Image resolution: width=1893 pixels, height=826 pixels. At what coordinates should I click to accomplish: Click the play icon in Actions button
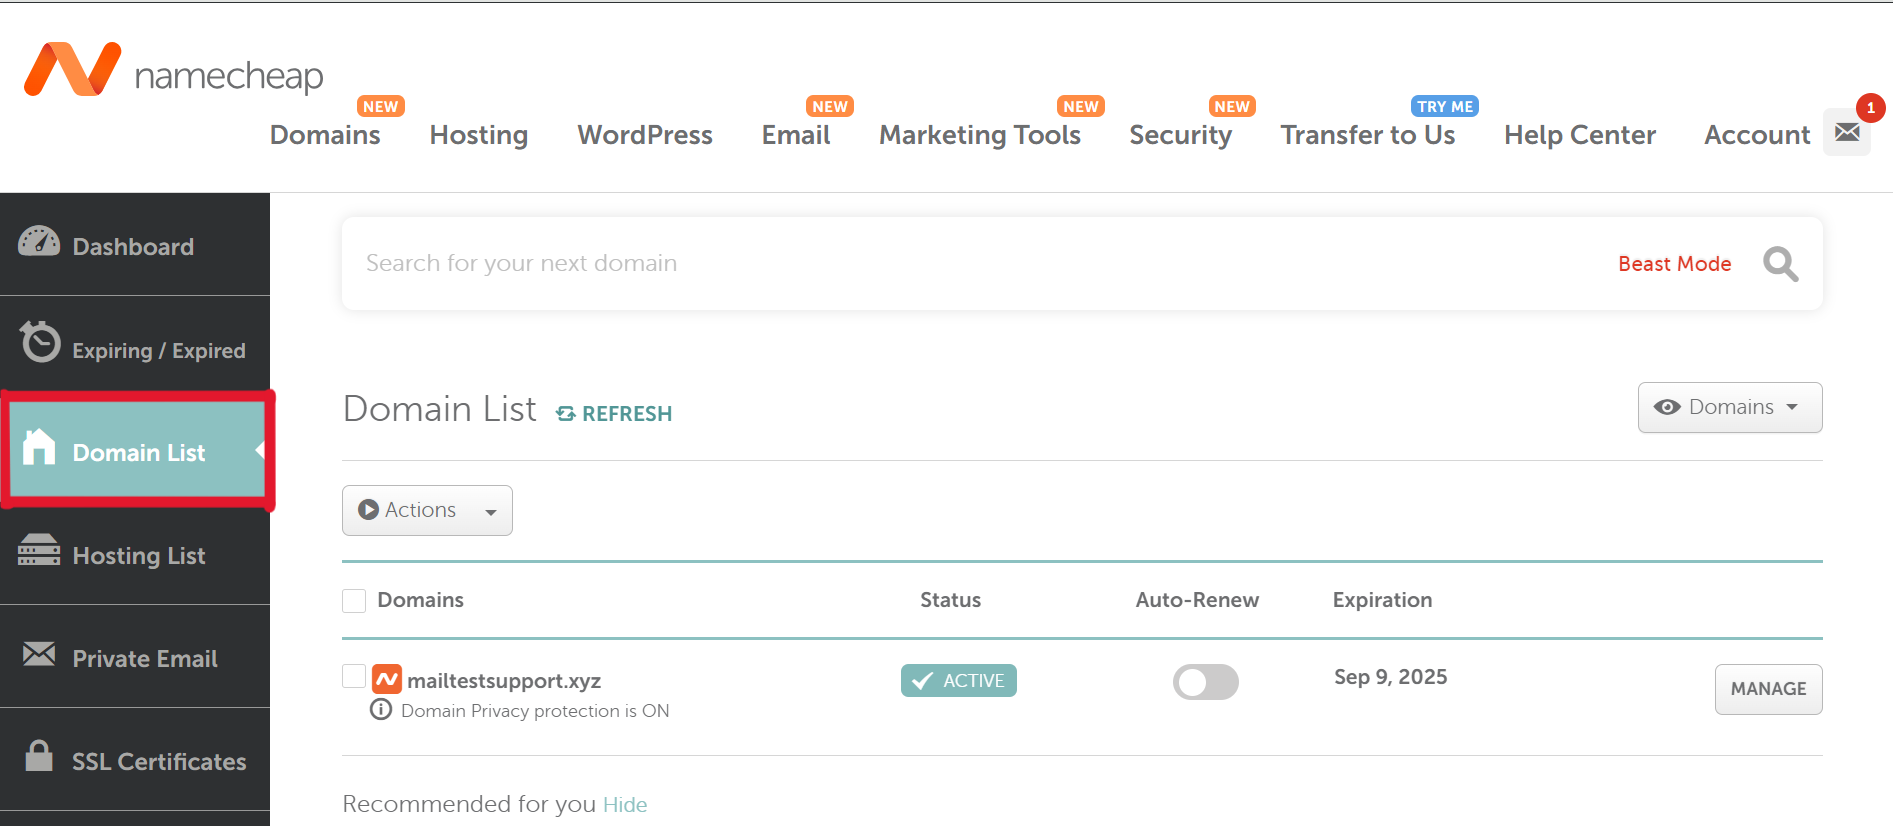(368, 510)
